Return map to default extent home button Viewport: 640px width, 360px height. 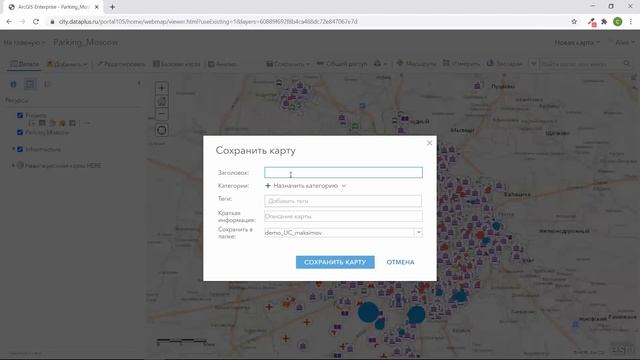click(x=162, y=101)
